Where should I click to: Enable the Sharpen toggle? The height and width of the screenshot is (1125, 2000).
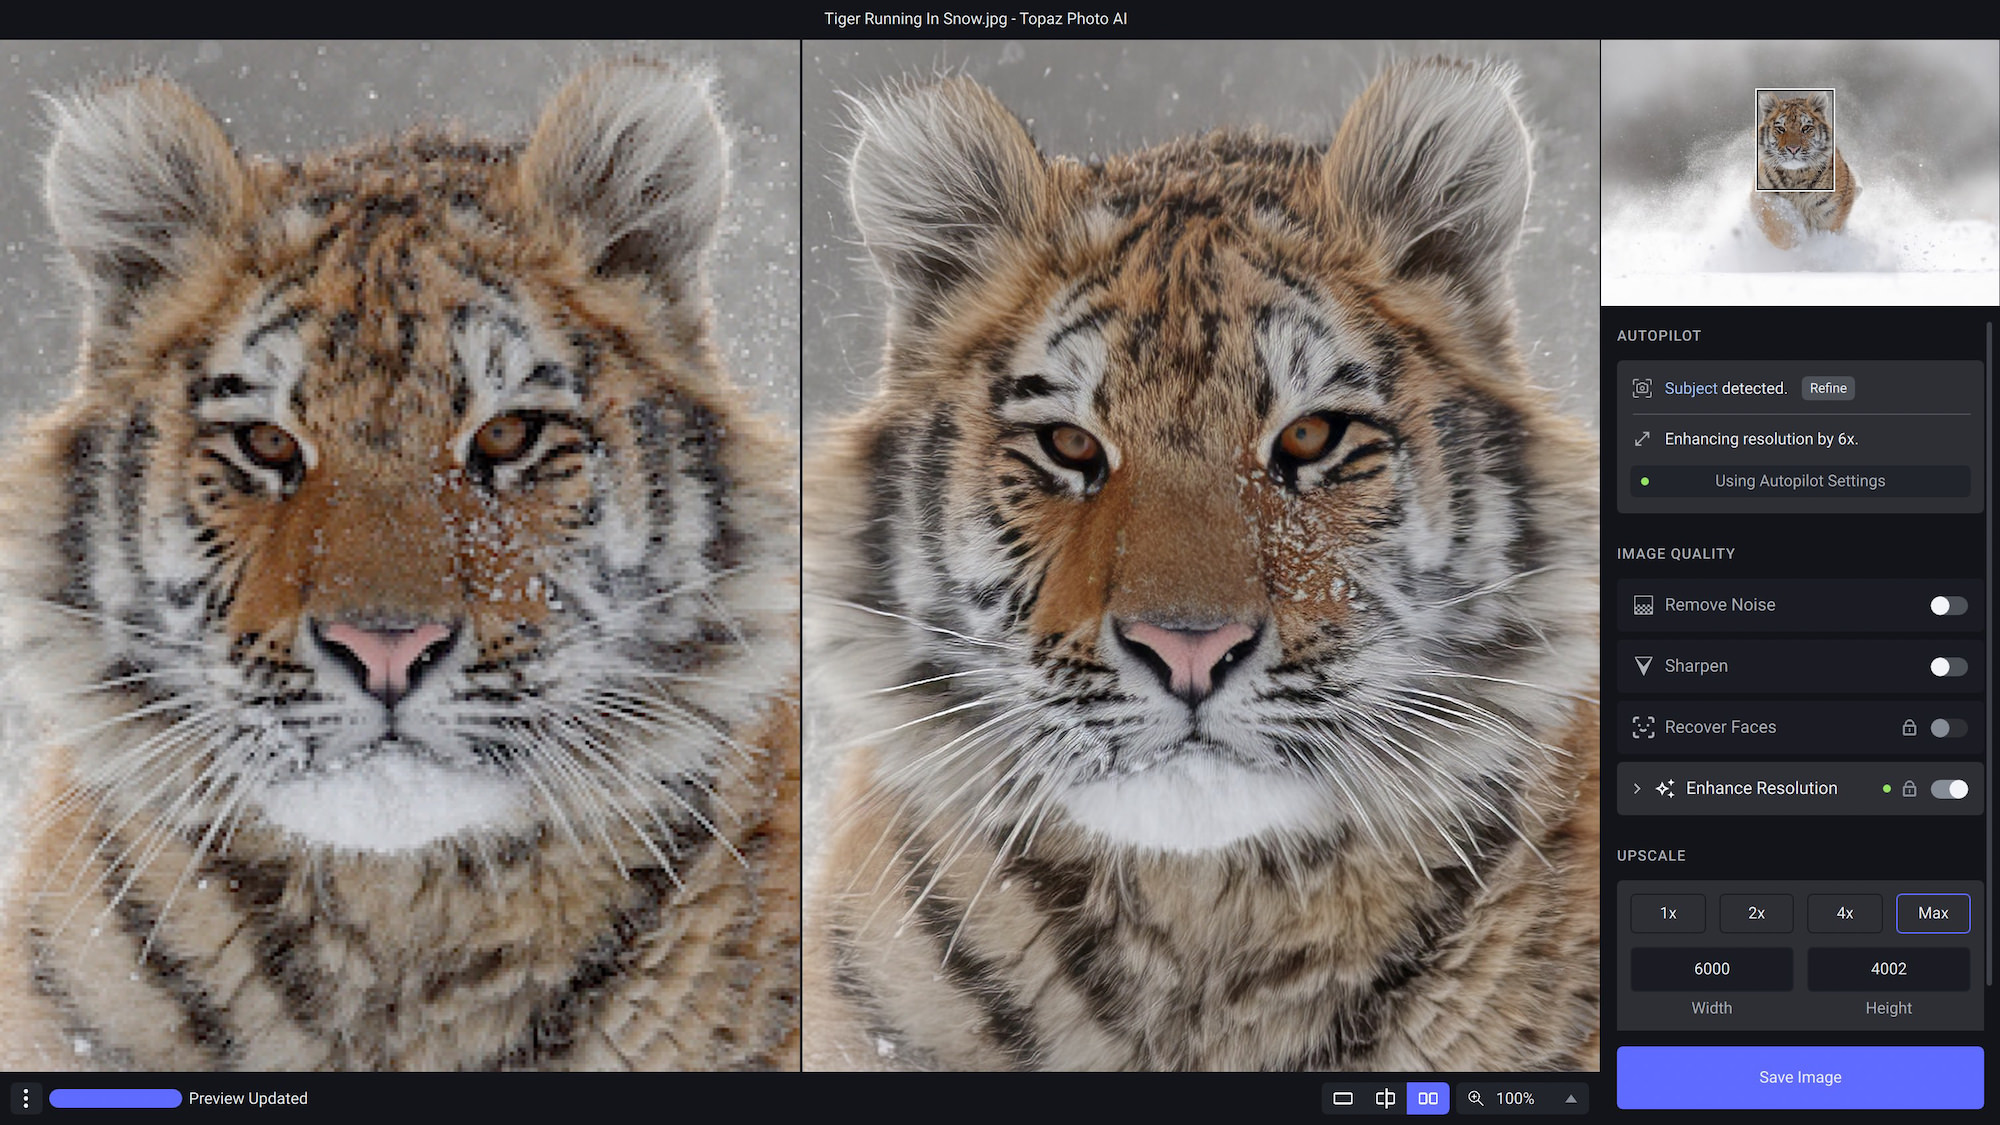(1947, 666)
